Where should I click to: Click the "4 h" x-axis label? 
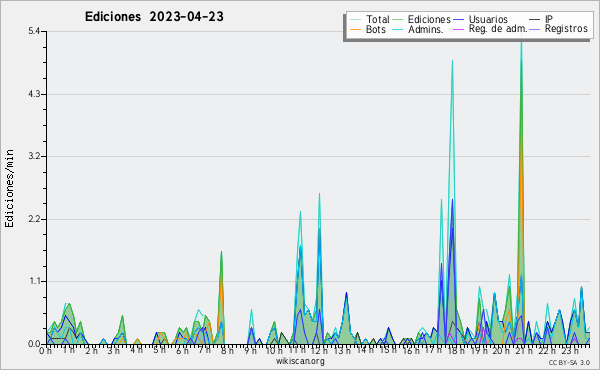(x=136, y=350)
